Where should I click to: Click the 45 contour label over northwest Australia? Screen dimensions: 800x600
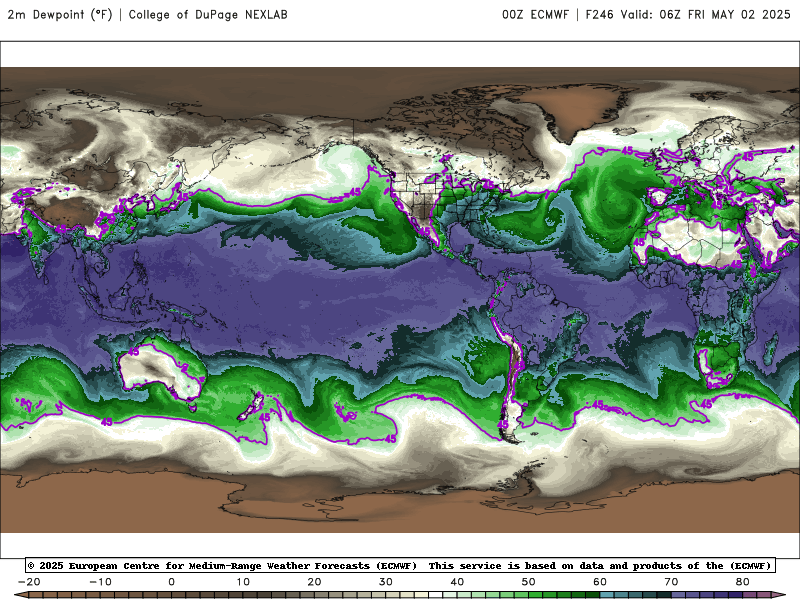tap(133, 352)
